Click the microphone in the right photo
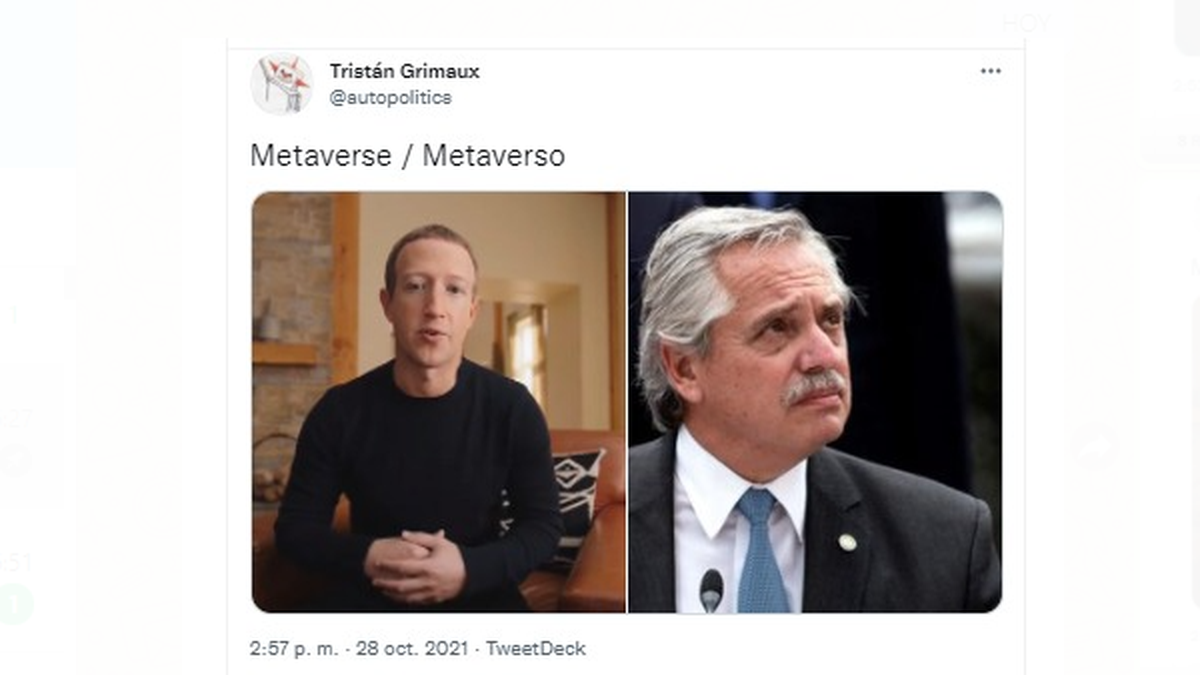The height and width of the screenshot is (675, 1200). 711,590
